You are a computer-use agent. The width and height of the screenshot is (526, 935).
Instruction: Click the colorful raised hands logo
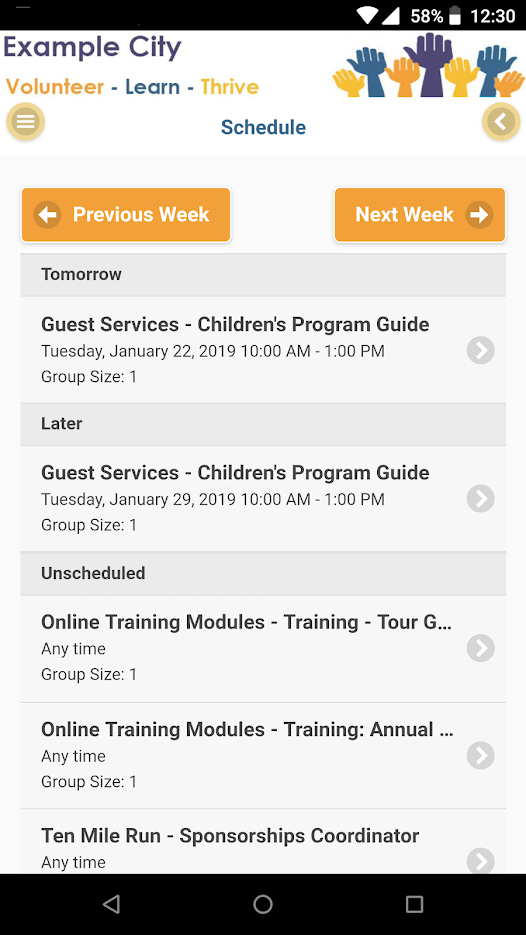pos(428,65)
